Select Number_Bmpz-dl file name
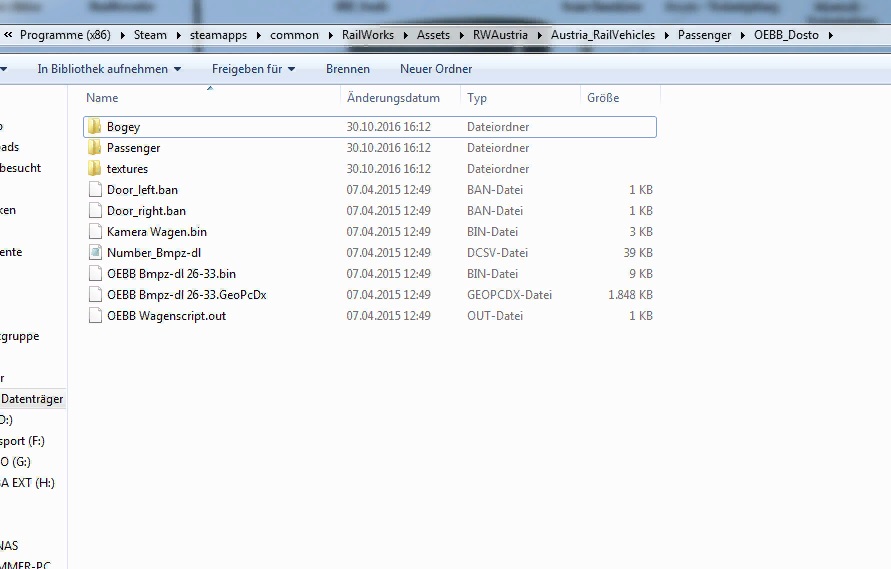Image resolution: width=891 pixels, height=569 pixels. click(x=153, y=253)
